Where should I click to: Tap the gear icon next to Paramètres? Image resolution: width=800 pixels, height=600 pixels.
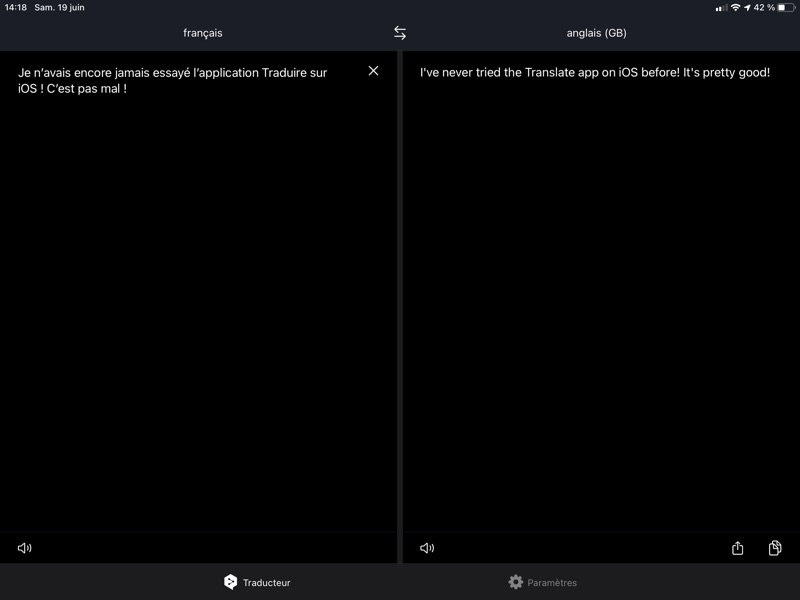[516, 582]
